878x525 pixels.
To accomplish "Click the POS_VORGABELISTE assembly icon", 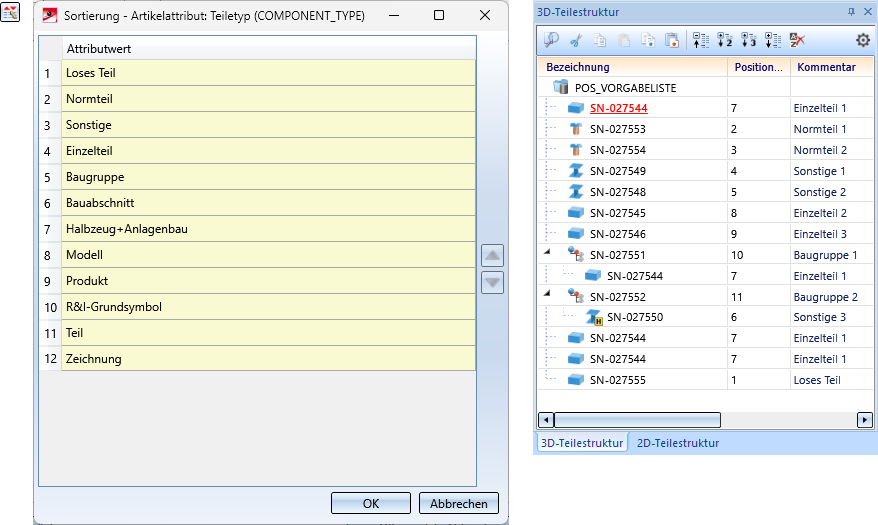I will click(561, 87).
